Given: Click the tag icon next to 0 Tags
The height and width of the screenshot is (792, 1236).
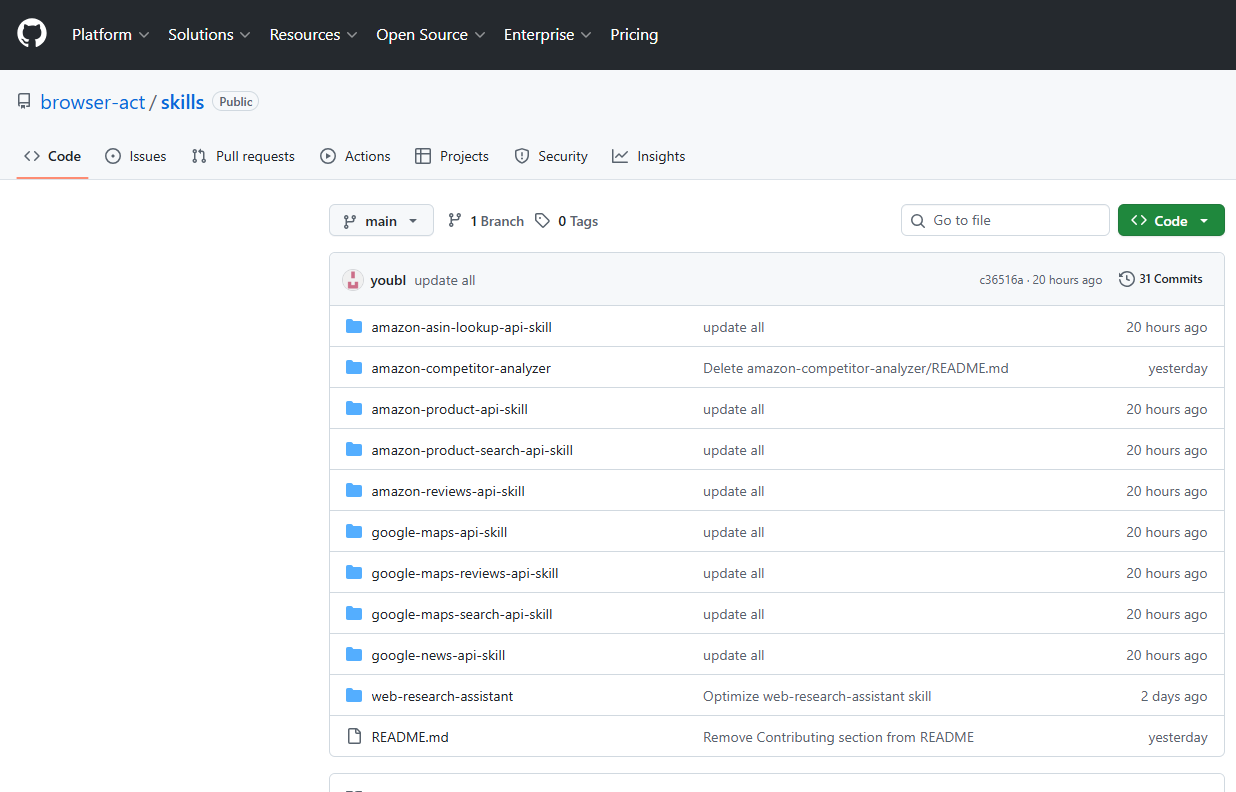Looking at the screenshot, I should click(541, 220).
